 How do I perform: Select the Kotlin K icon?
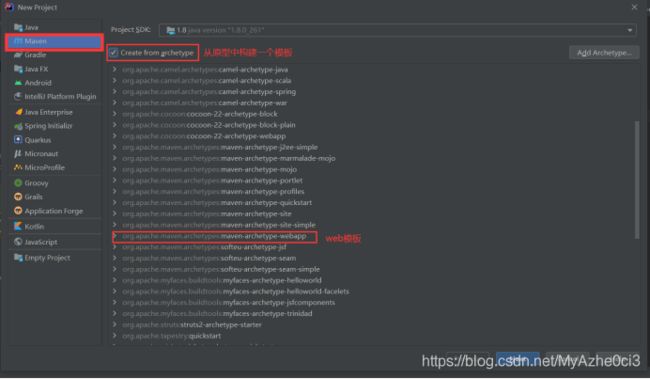[18, 226]
